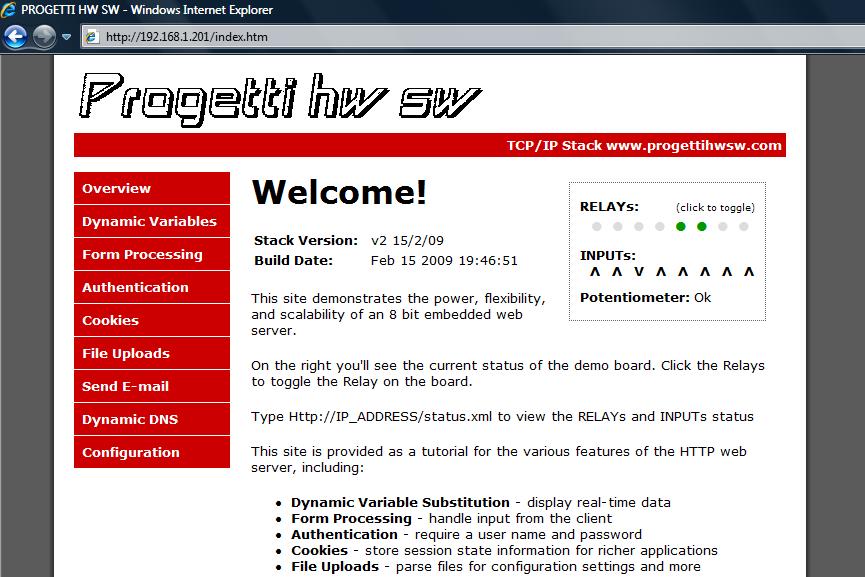The height and width of the screenshot is (577, 865).
Task: Open the Authentication page
Action: 152,287
